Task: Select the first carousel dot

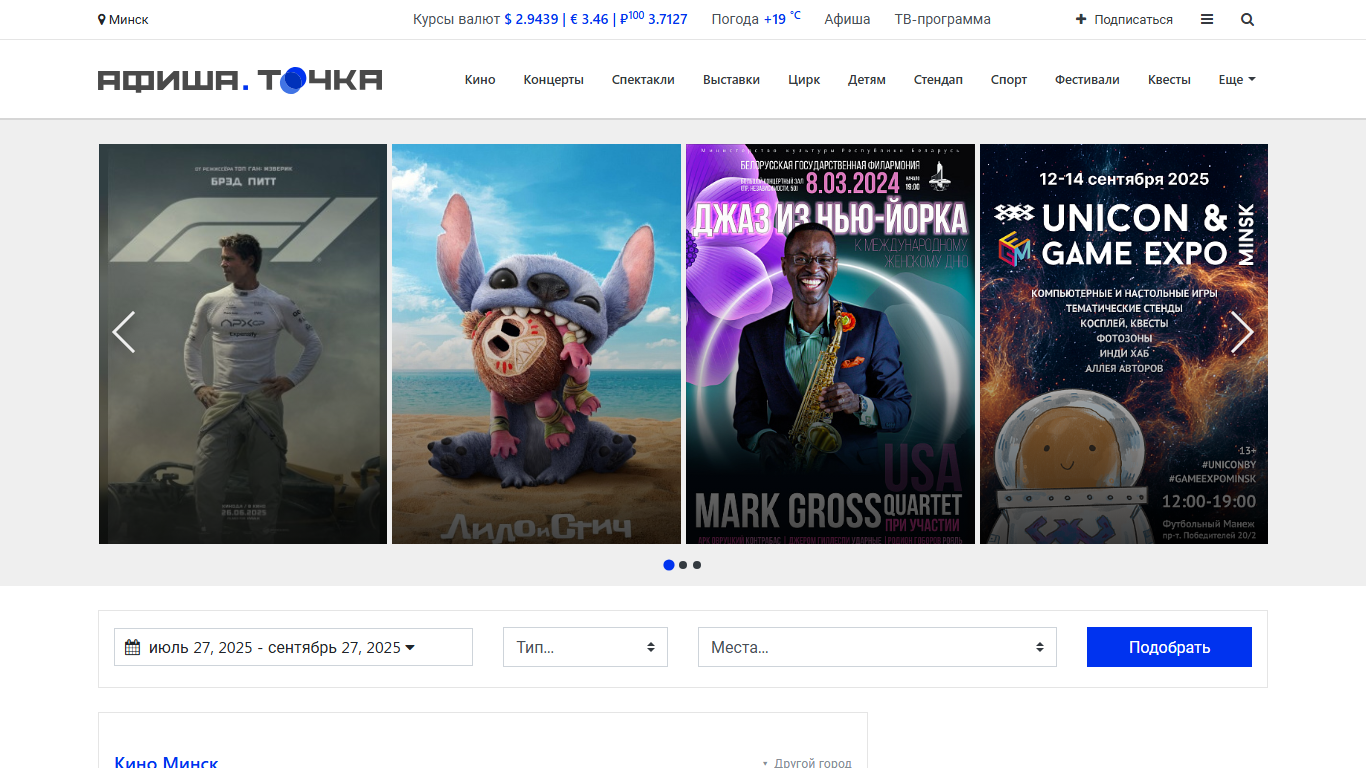Action: (669, 565)
